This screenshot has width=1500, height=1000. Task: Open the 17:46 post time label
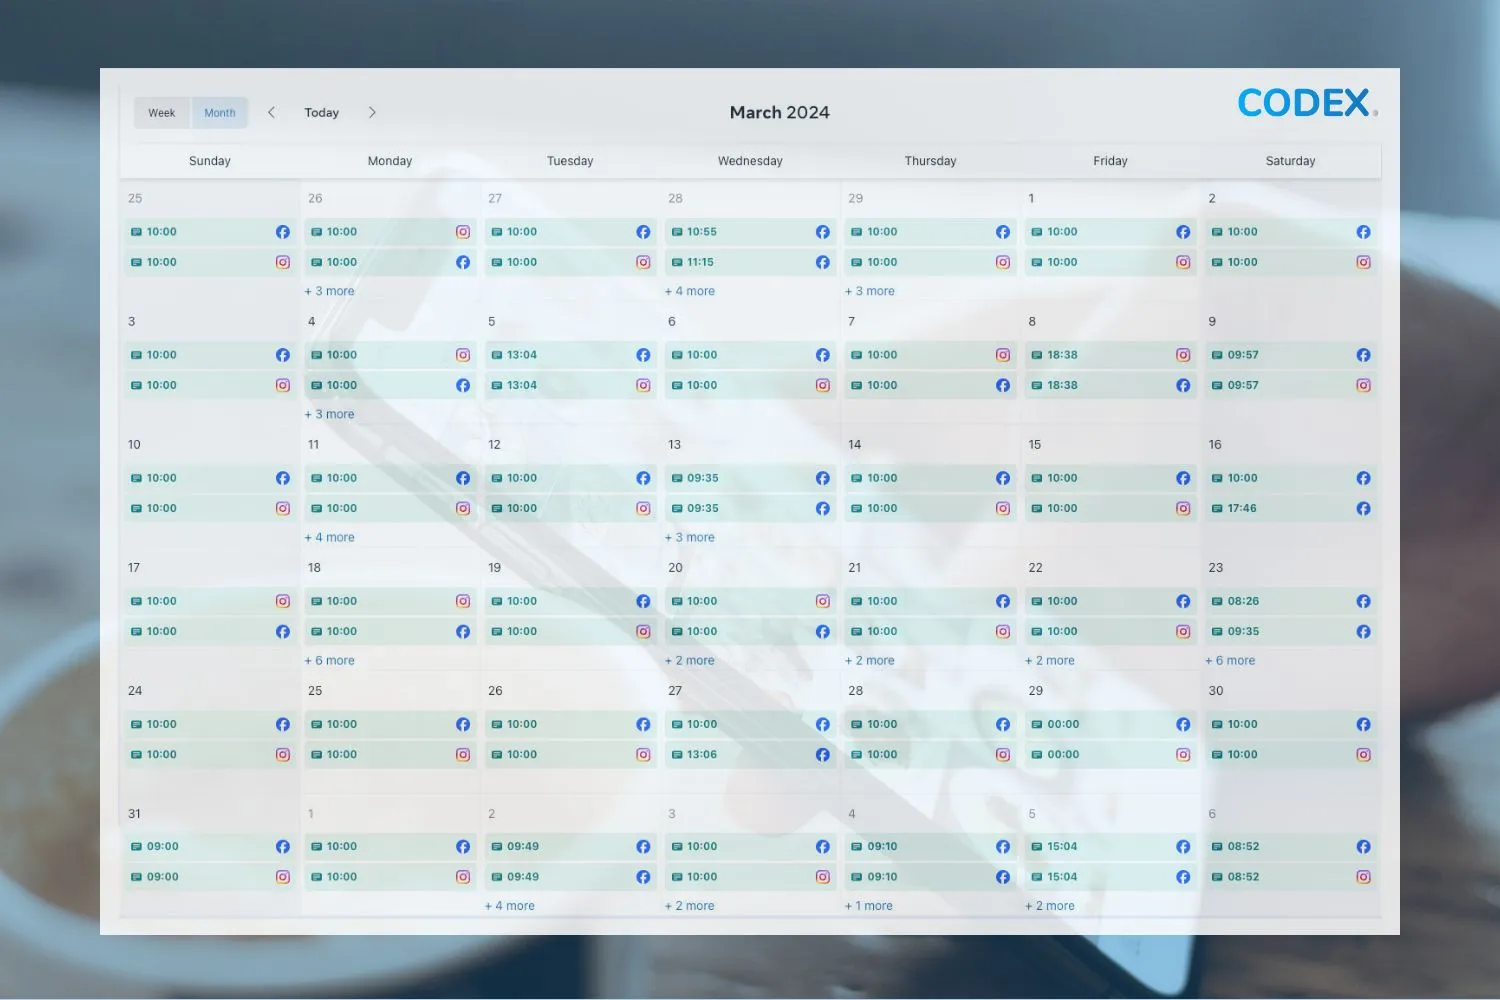(x=1242, y=508)
